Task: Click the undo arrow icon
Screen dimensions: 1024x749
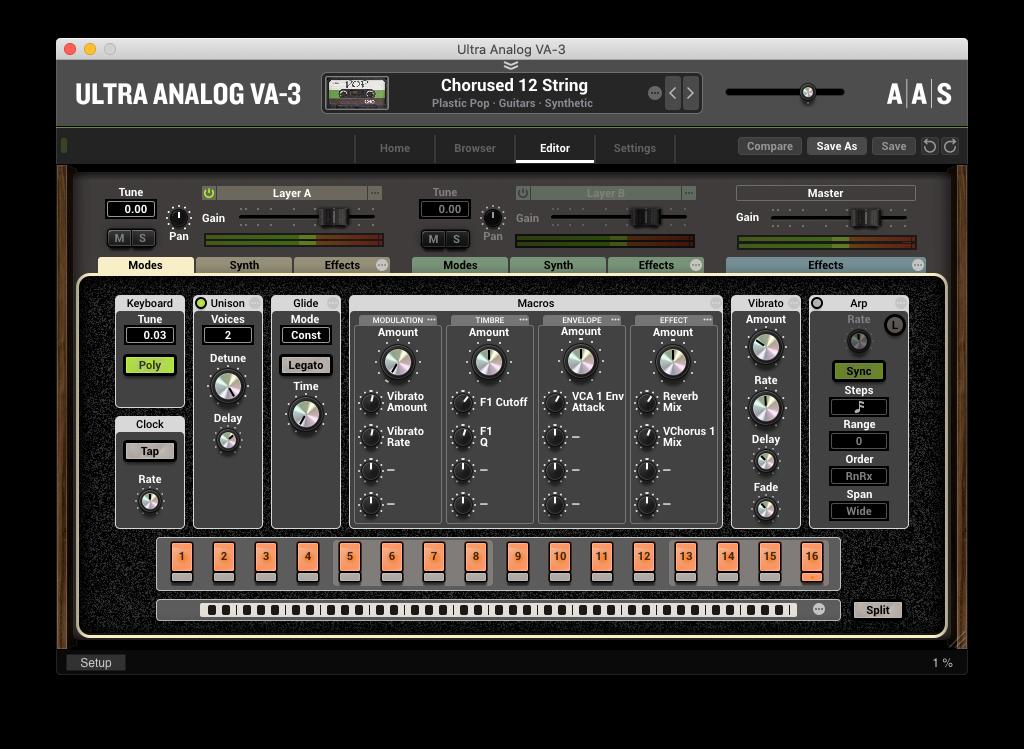Action: click(x=929, y=146)
